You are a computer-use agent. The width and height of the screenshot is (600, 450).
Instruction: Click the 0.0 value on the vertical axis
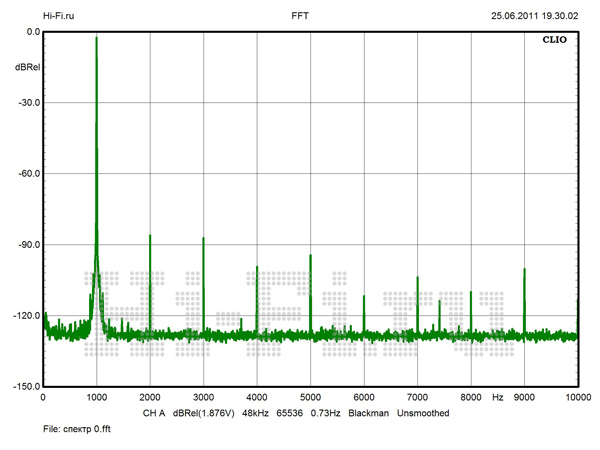point(32,32)
